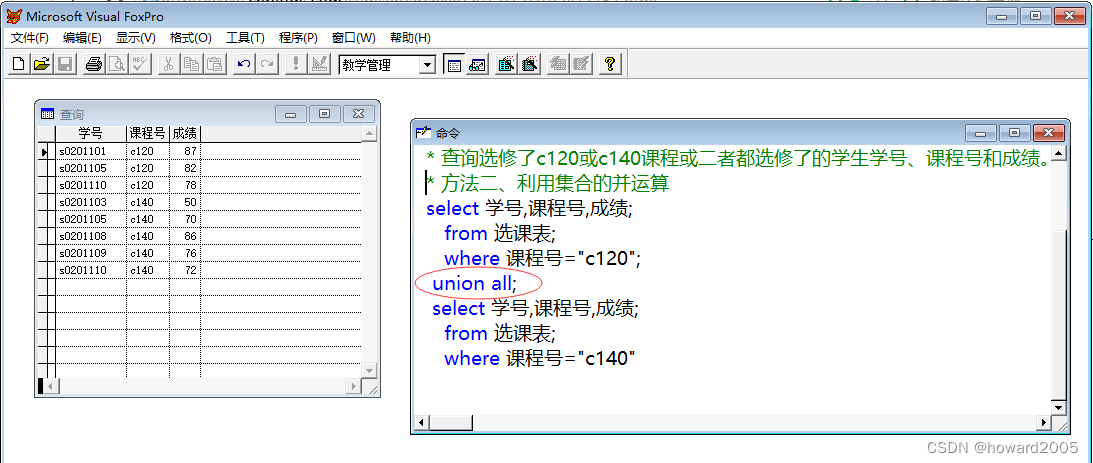Click the where 课程号="c120" line
Image resolution: width=1093 pixels, height=463 pixels.
tap(542, 259)
